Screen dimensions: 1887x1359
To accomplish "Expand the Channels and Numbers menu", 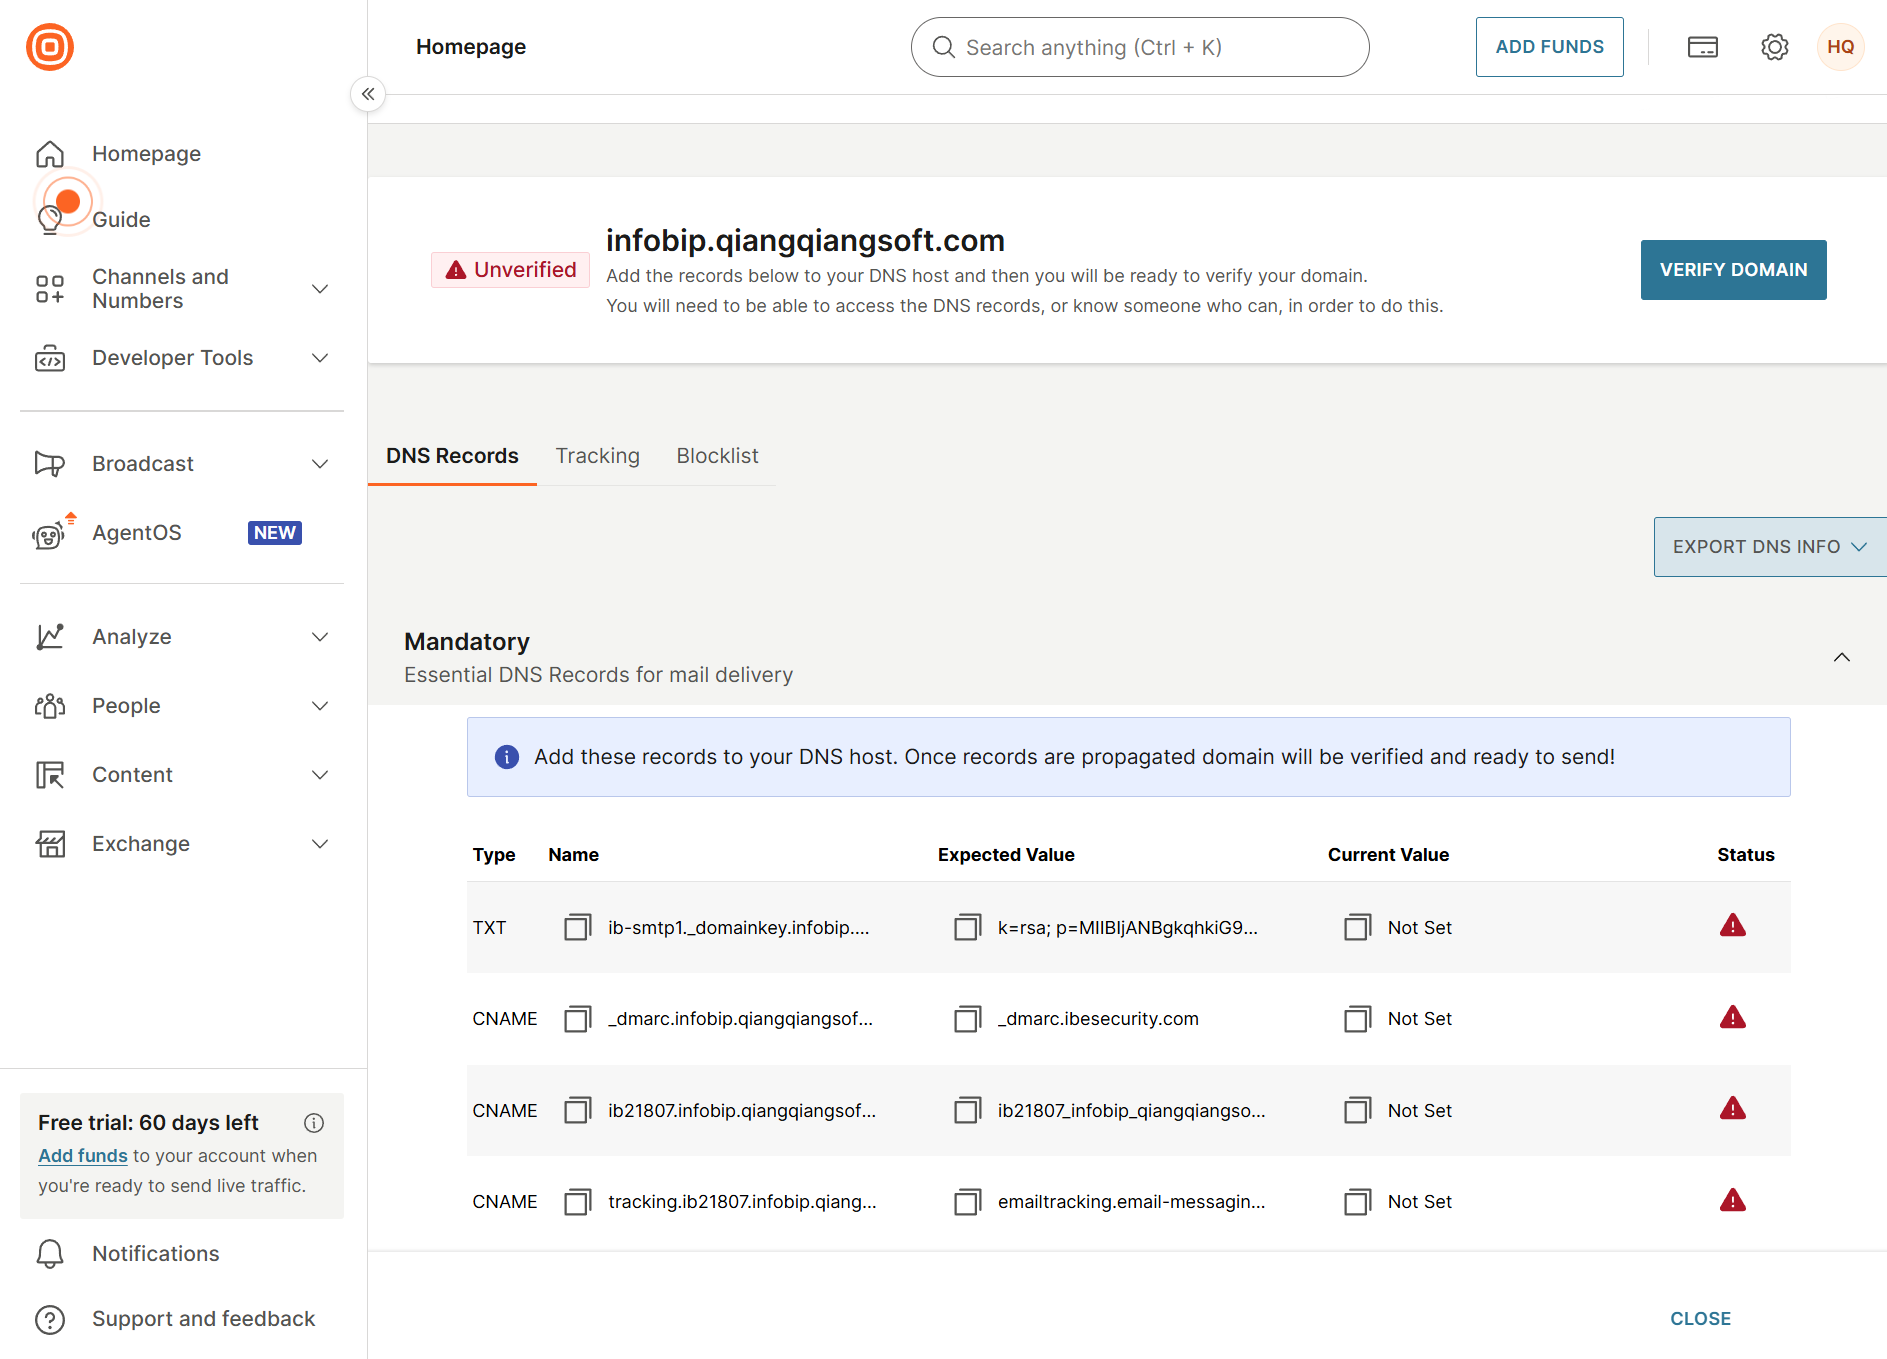I will (x=182, y=289).
